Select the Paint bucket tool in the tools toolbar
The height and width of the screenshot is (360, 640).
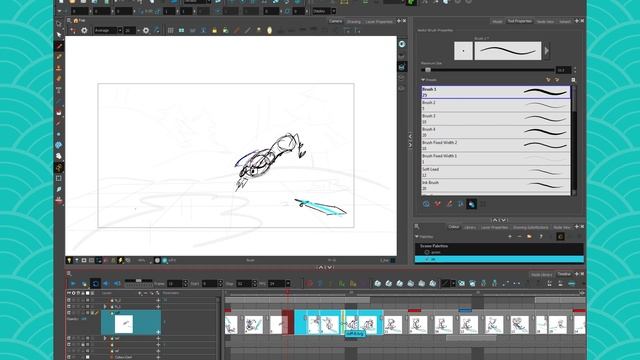point(59,112)
